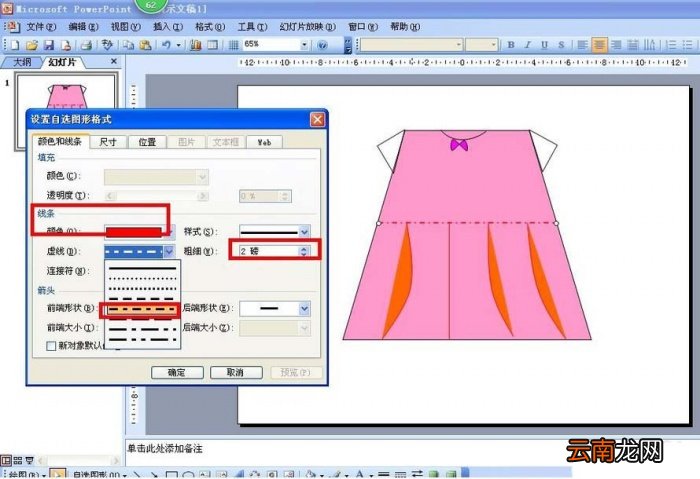This screenshot has width=700, height=479.
Task: Open the 后端形状 arrow dropdown
Action: click(304, 308)
